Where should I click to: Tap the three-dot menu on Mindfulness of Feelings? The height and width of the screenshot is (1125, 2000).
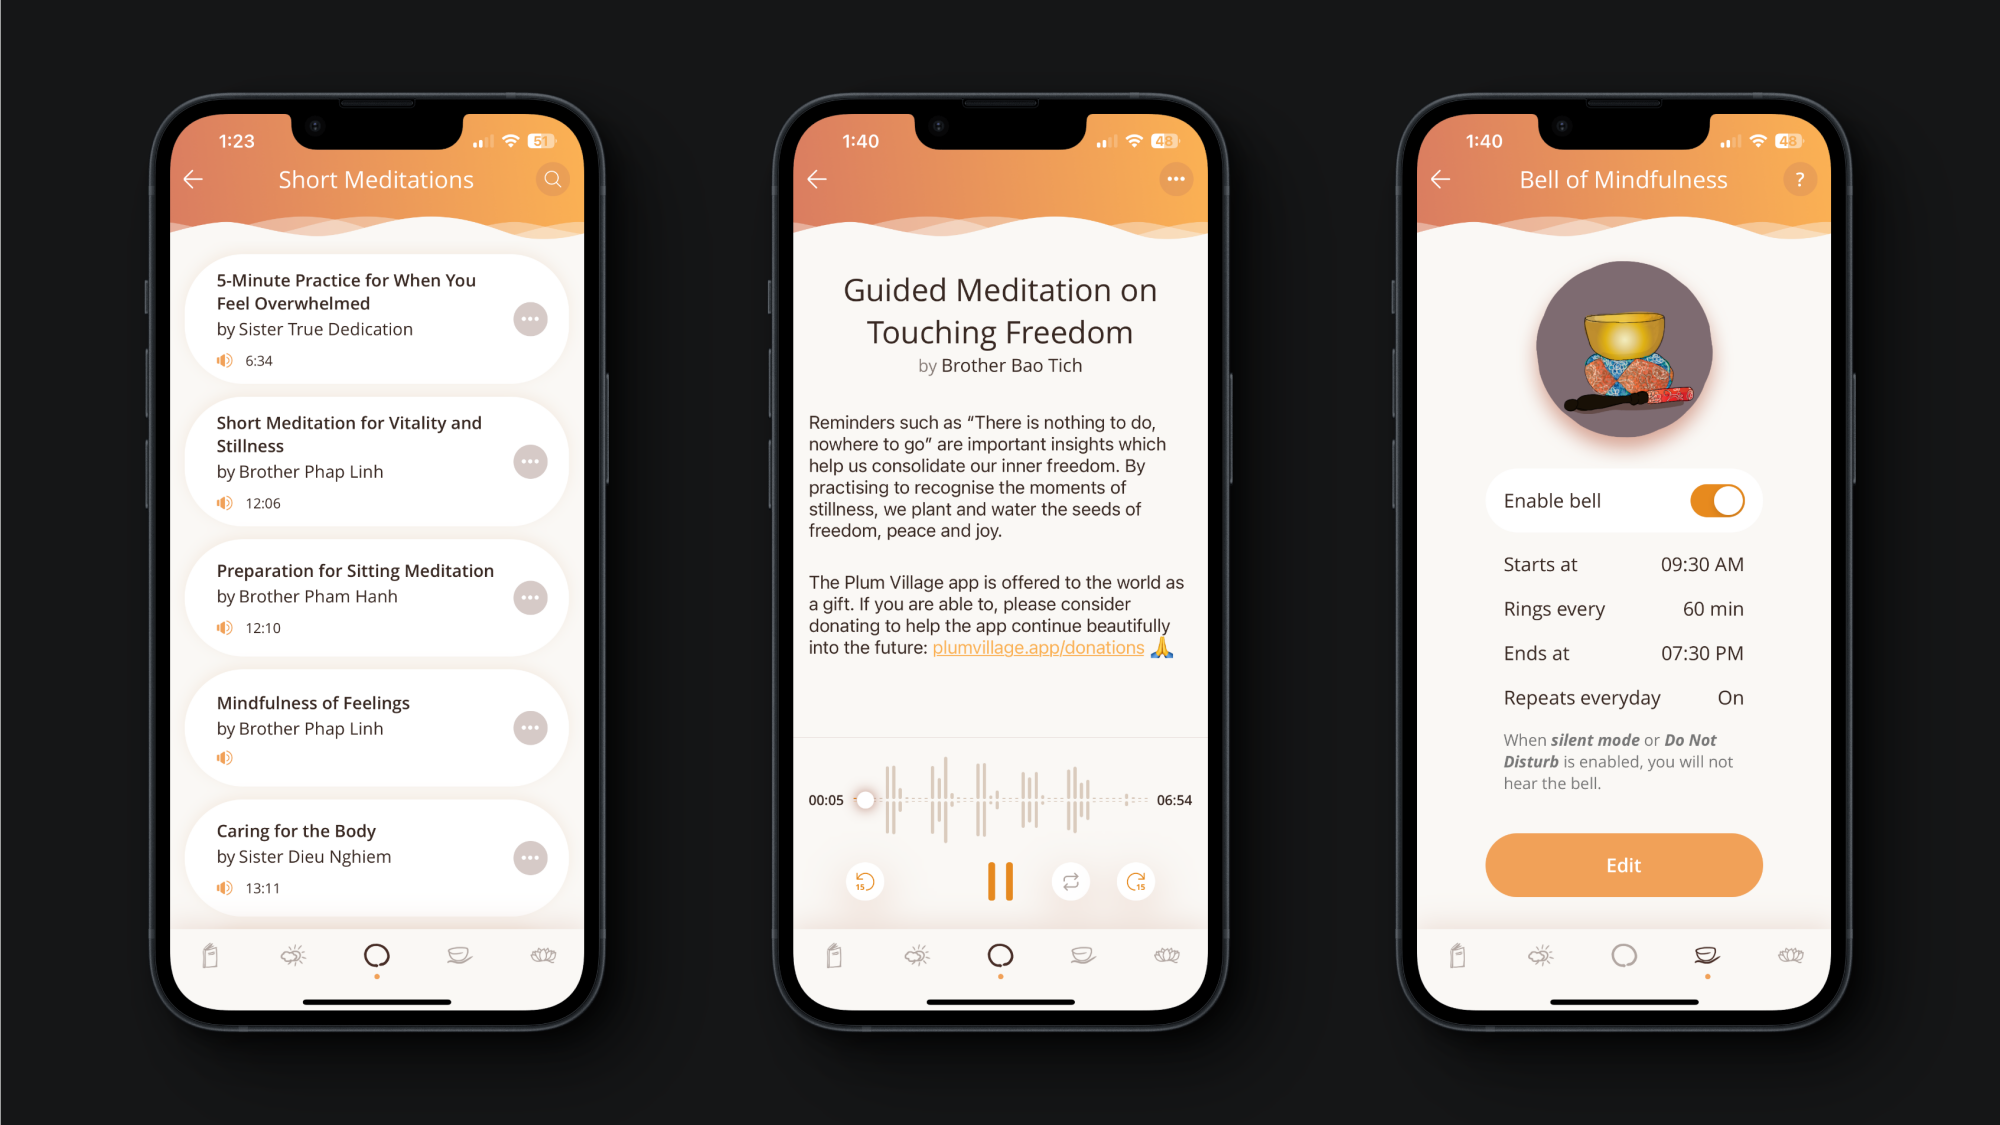tap(532, 727)
